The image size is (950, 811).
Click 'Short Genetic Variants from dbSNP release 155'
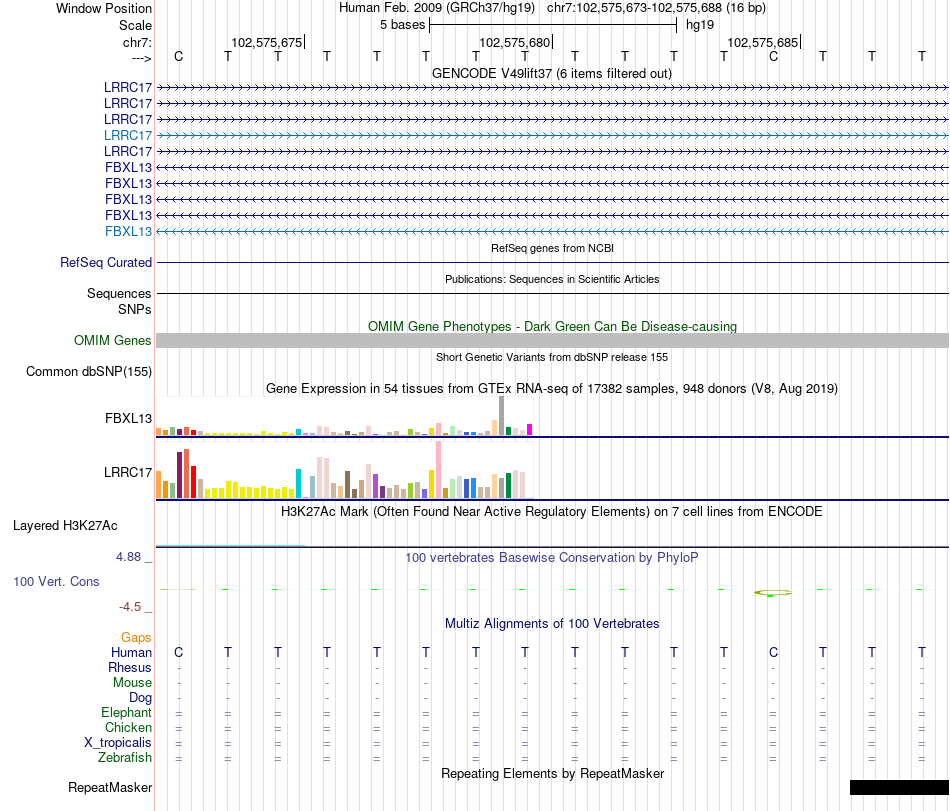tap(552, 357)
